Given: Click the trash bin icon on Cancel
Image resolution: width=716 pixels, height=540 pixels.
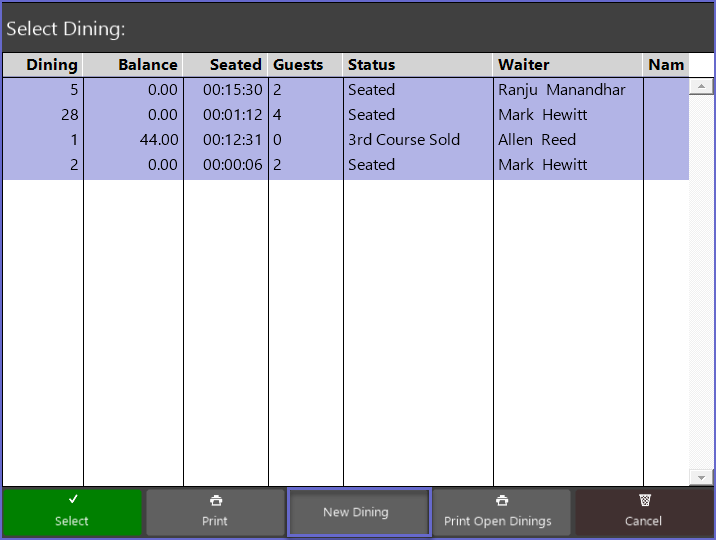Looking at the screenshot, I should pos(644,499).
